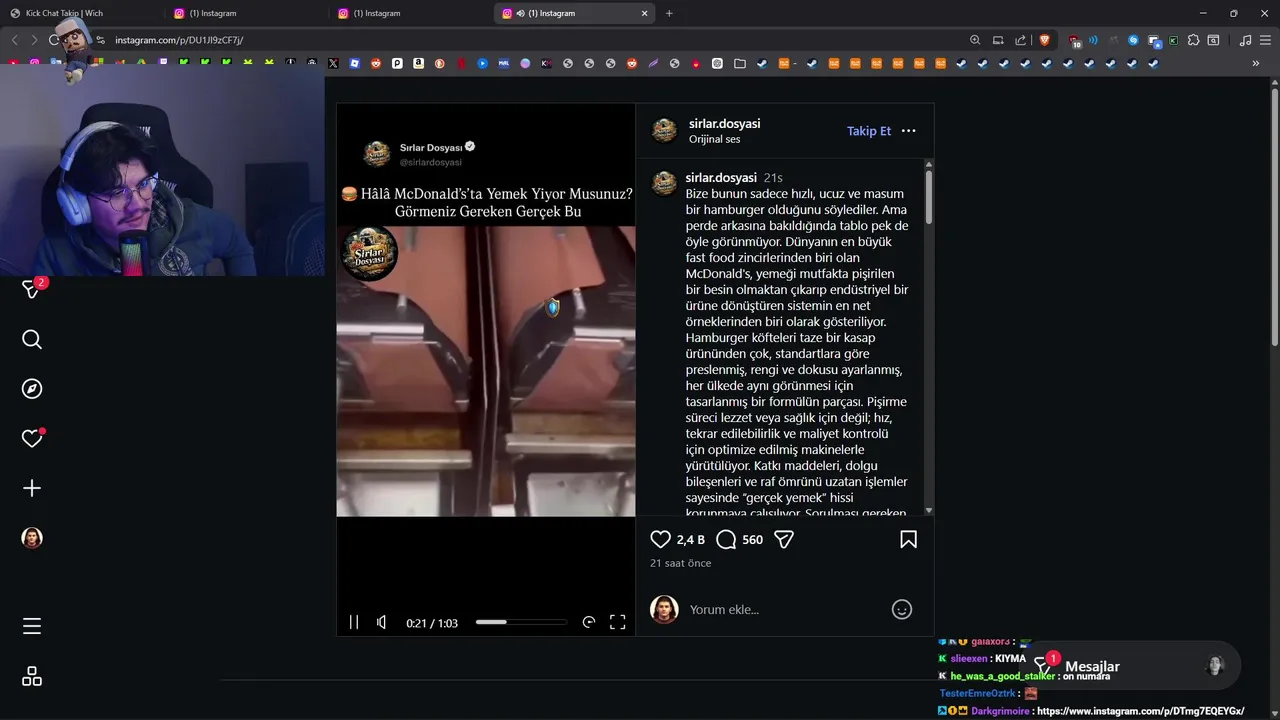Focus the Yorum ekle comment field
Screen dimensions: 1280x720
point(785,609)
